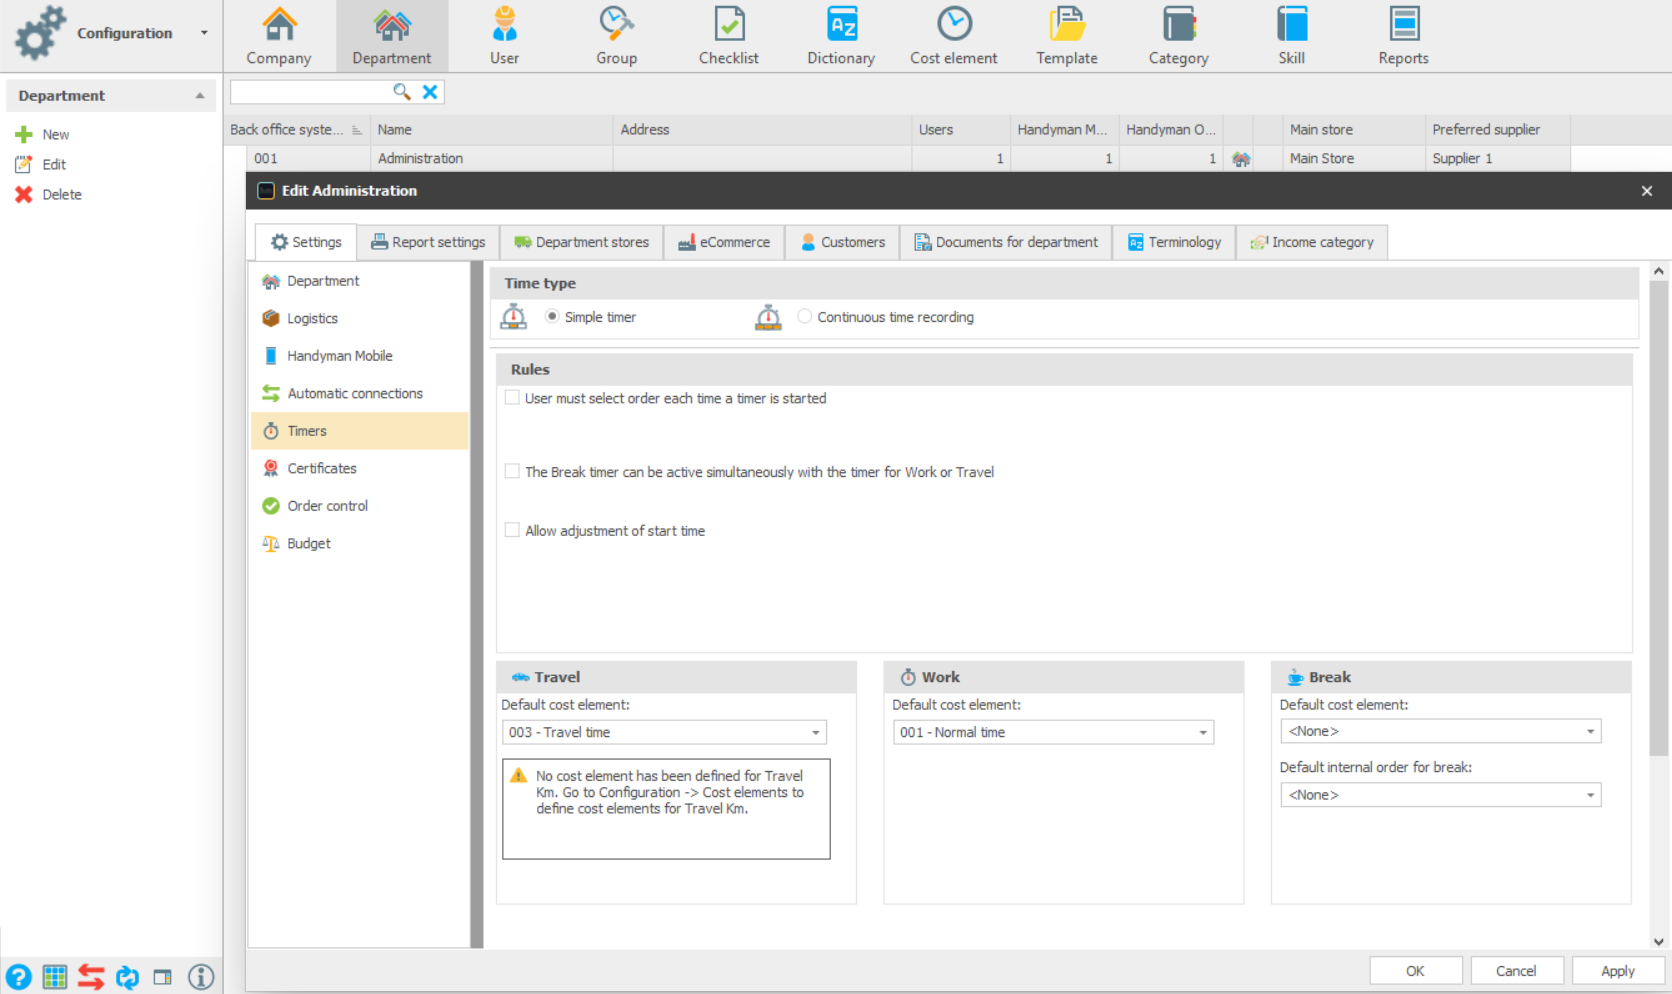Switch to the Income category tab
Viewport: 1672px width, 994px height.
(x=1312, y=242)
